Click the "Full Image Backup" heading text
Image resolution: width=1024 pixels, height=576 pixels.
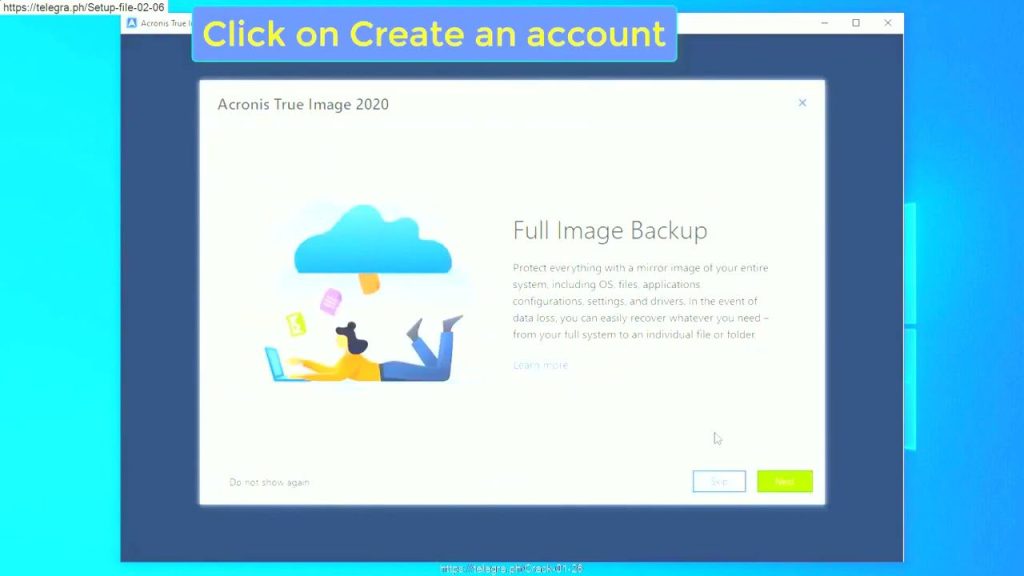point(610,230)
